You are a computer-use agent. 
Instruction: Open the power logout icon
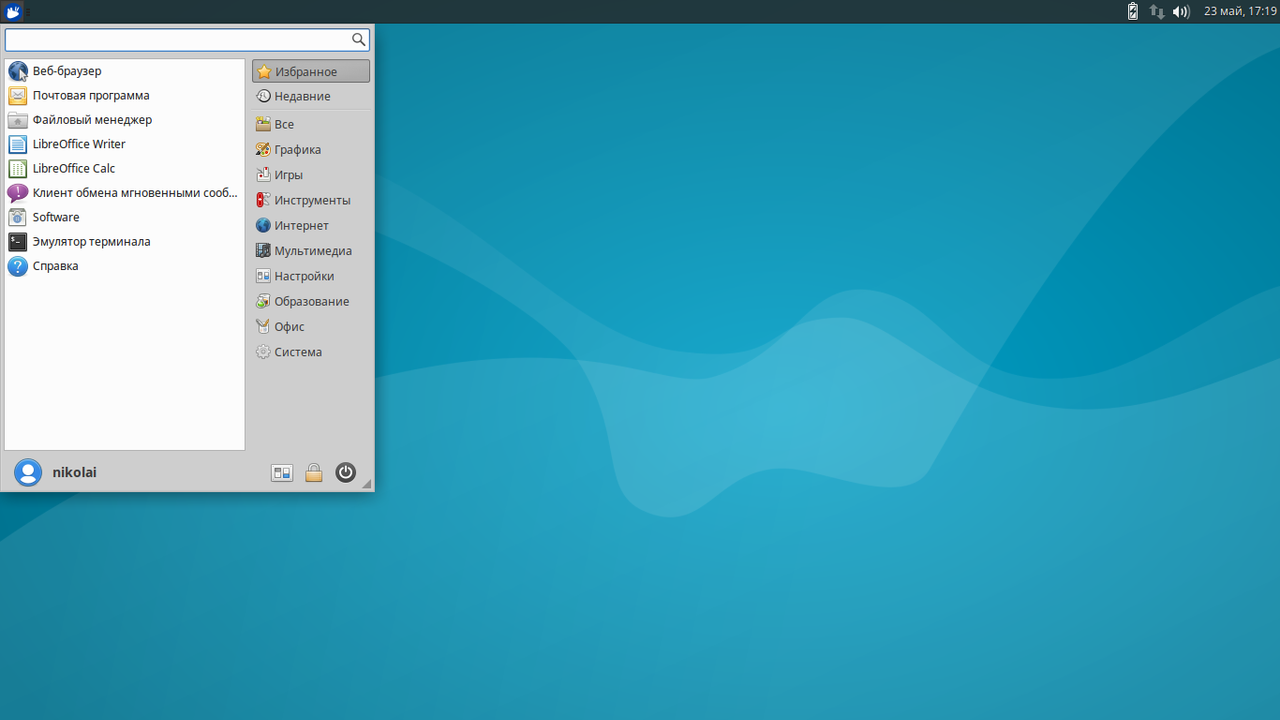click(346, 473)
